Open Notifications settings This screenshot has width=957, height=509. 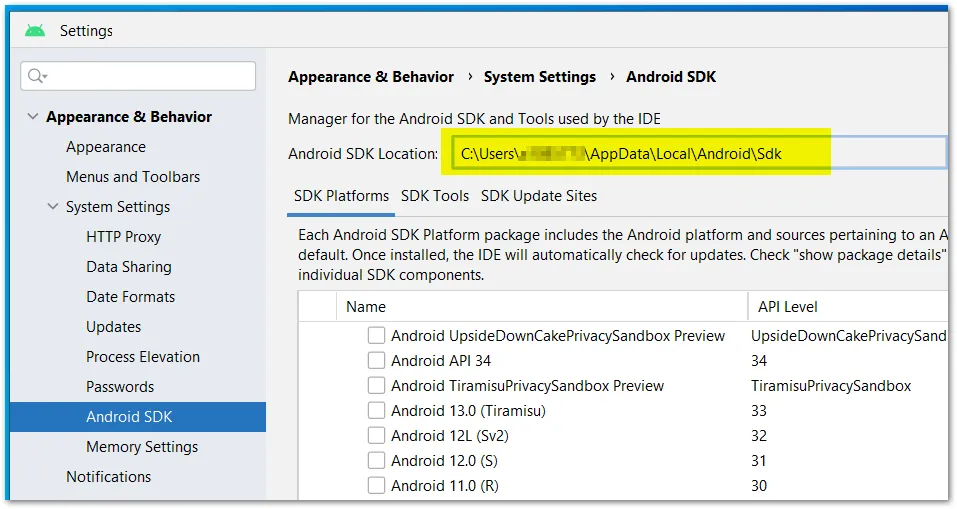[x=109, y=477]
